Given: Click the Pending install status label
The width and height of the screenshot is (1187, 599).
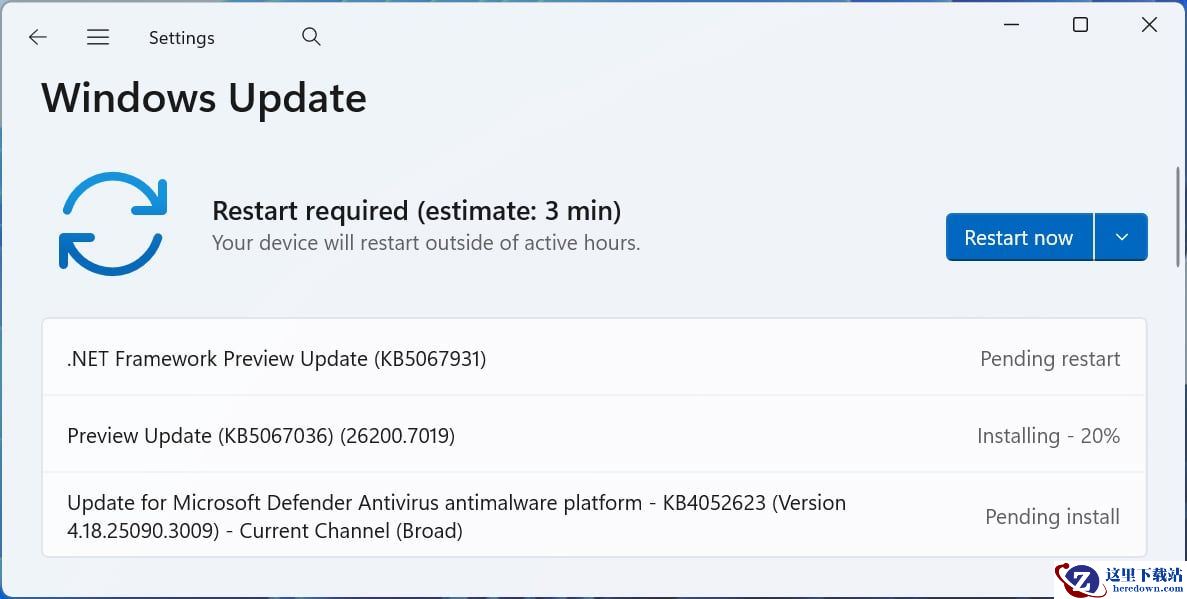Looking at the screenshot, I should tap(1052, 517).
